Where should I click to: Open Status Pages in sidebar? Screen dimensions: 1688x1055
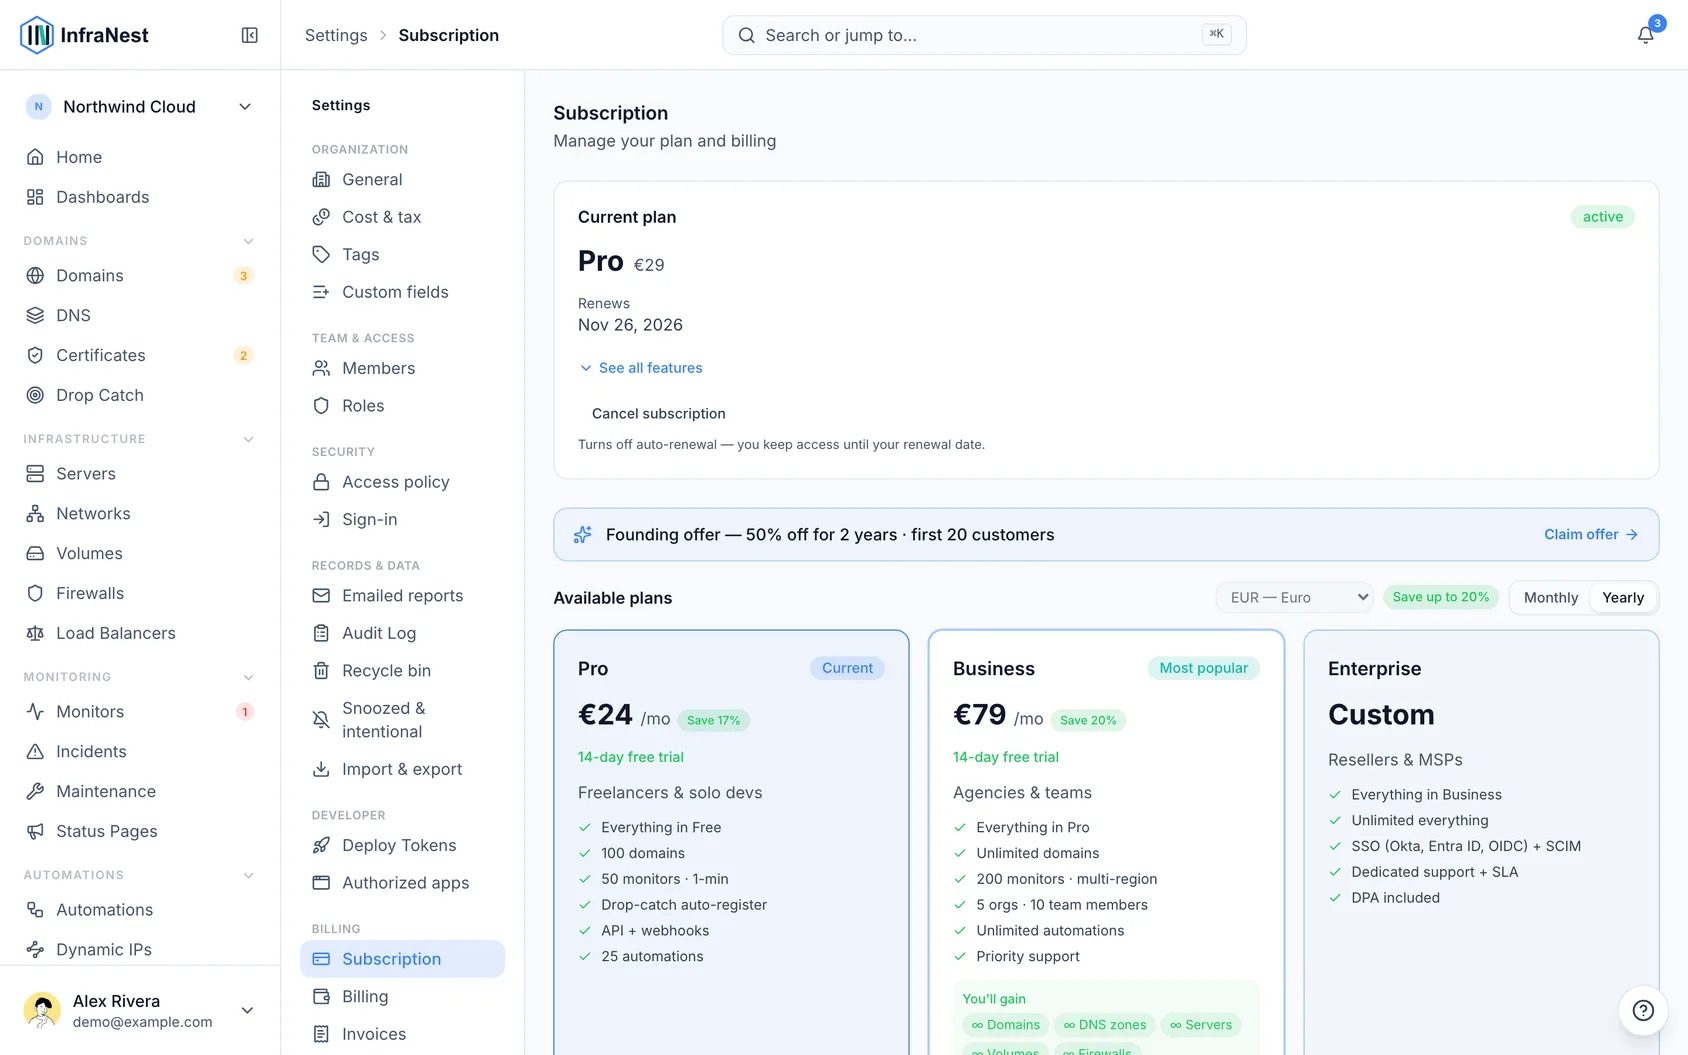(x=140, y=831)
